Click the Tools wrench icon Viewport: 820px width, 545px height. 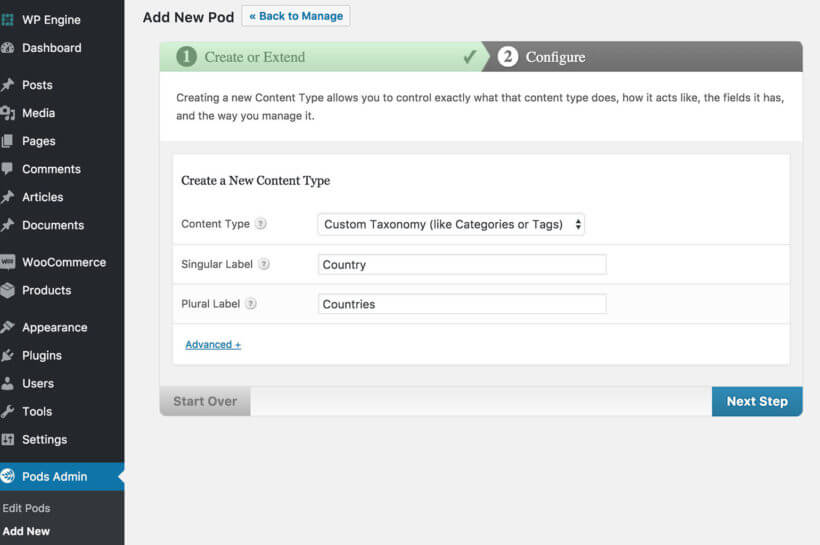7,412
